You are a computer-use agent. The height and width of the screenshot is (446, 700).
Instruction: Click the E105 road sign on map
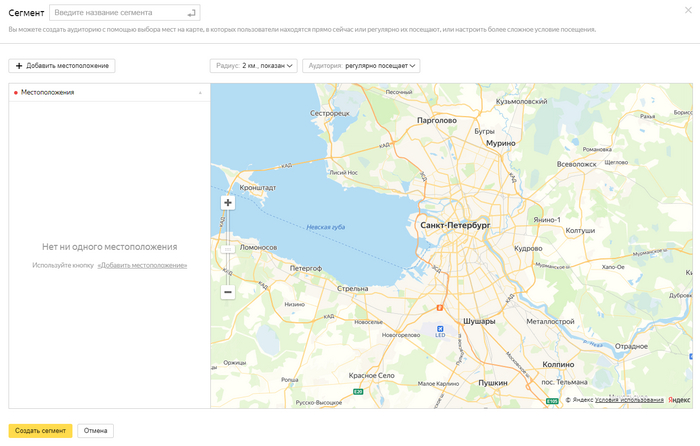[x=552, y=401]
